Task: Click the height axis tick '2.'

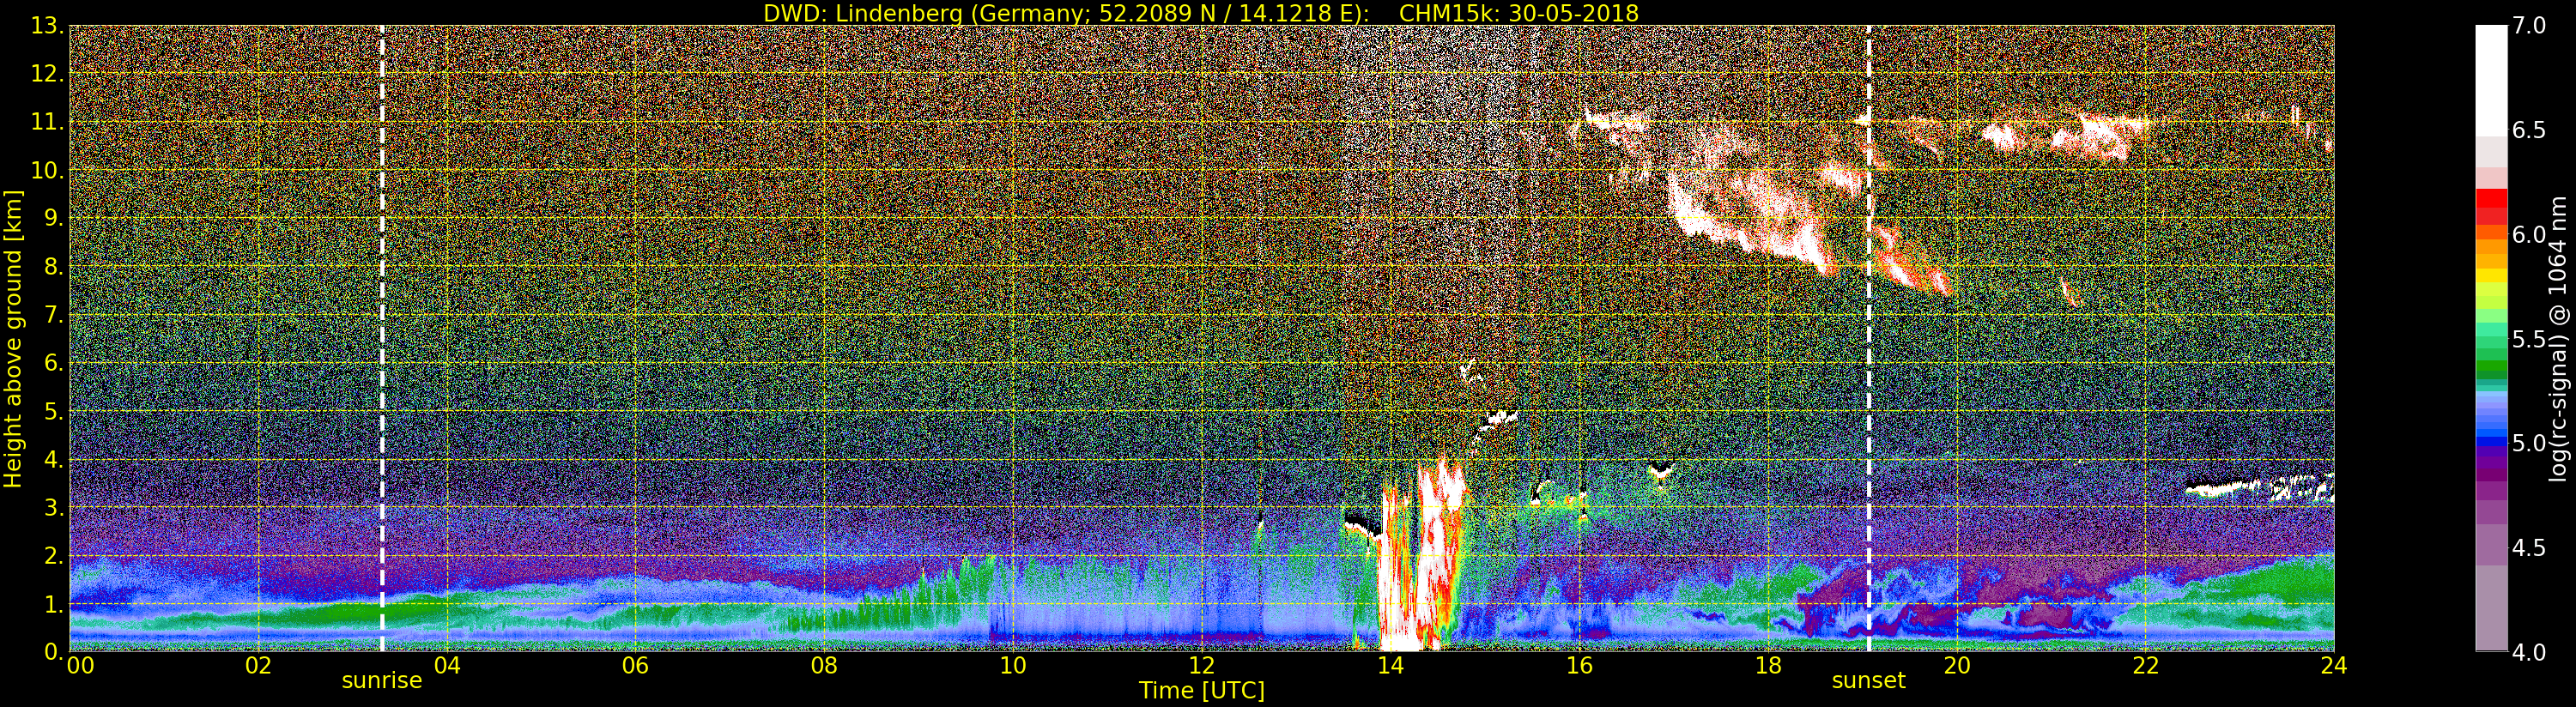Action: click(53, 555)
